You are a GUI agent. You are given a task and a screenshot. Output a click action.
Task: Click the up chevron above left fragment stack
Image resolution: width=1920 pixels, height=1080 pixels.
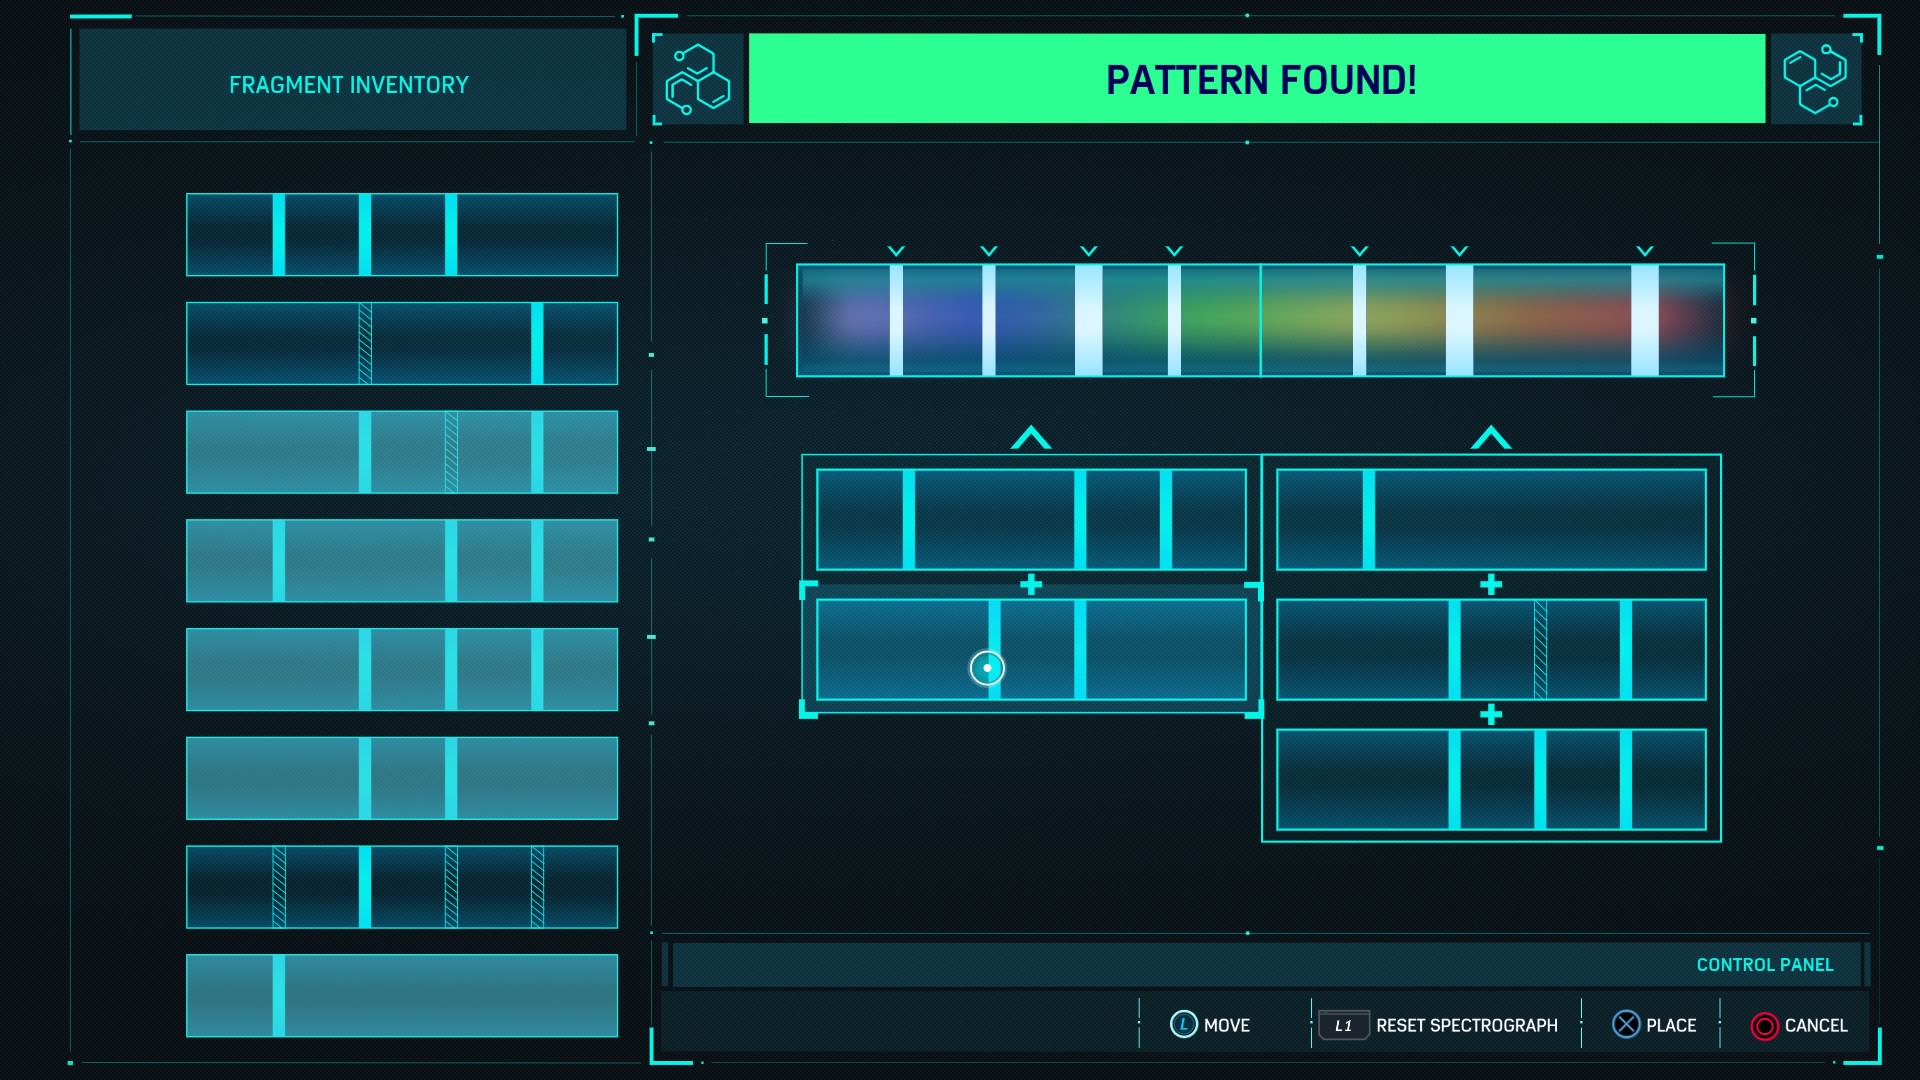(1031, 438)
